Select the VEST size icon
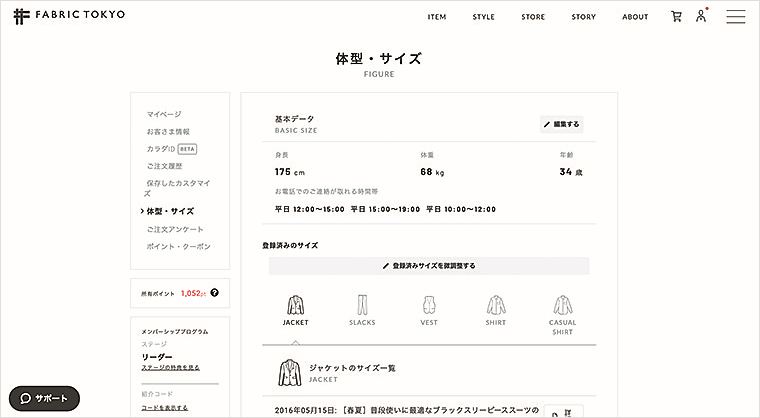The height and width of the screenshot is (418, 760). [429, 310]
